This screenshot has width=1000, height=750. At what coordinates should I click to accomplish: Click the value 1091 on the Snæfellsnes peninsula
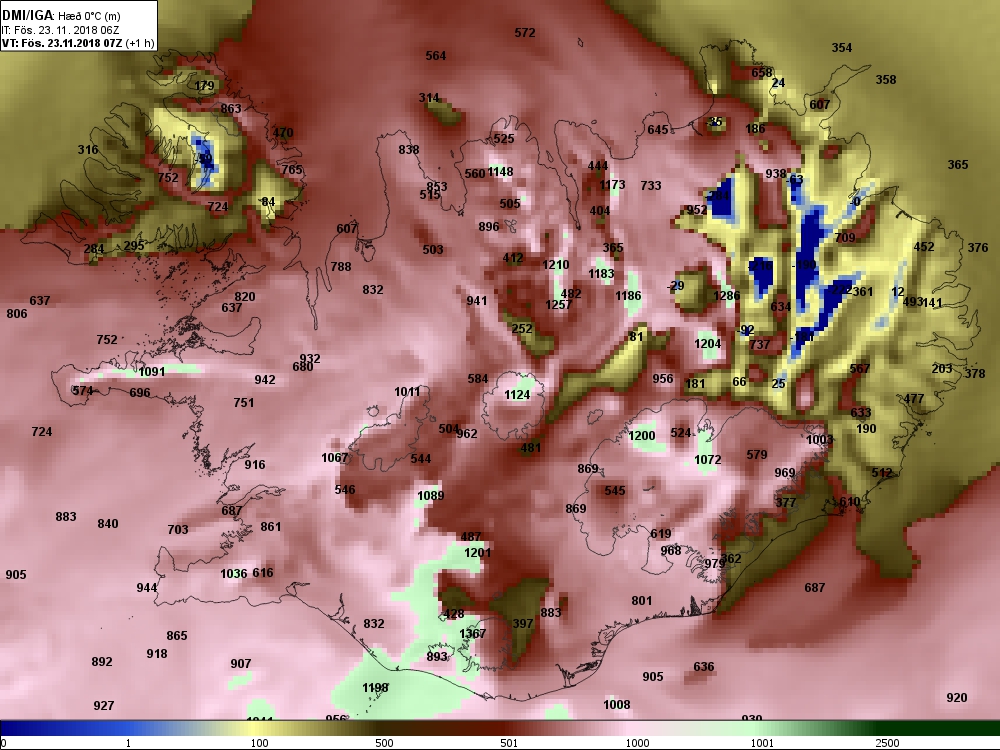coord(152,372)
